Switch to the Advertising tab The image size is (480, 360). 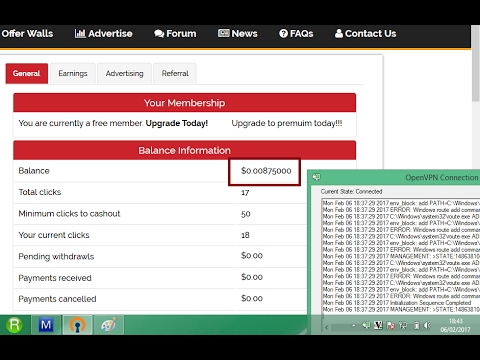(124, 73)
